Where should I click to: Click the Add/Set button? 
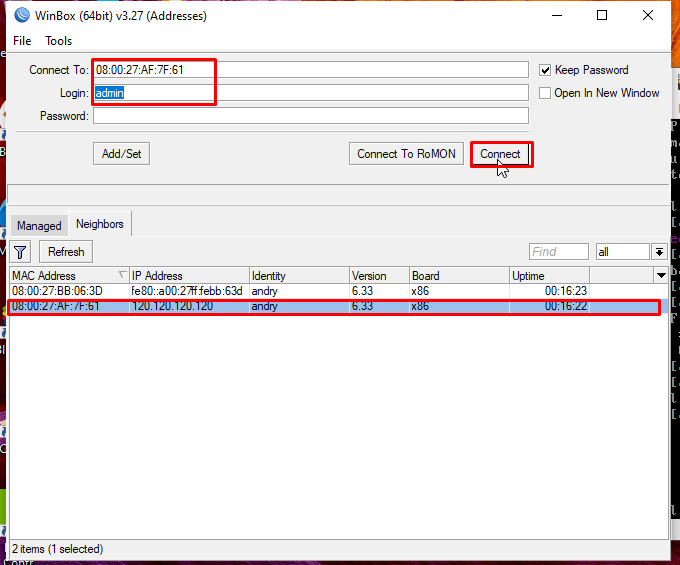pyautogui.click(x=122, y=154)
